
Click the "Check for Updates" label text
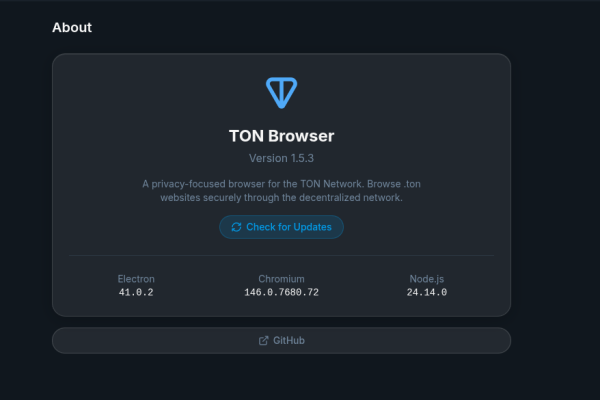[288, 227]
